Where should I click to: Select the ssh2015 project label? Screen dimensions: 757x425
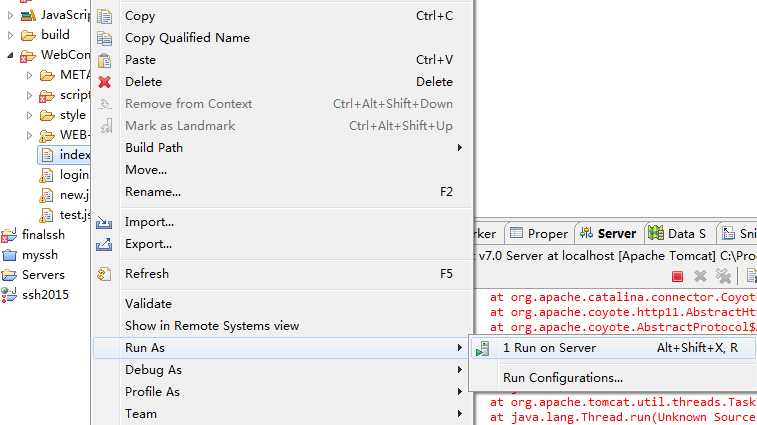[x=45, y=295]
